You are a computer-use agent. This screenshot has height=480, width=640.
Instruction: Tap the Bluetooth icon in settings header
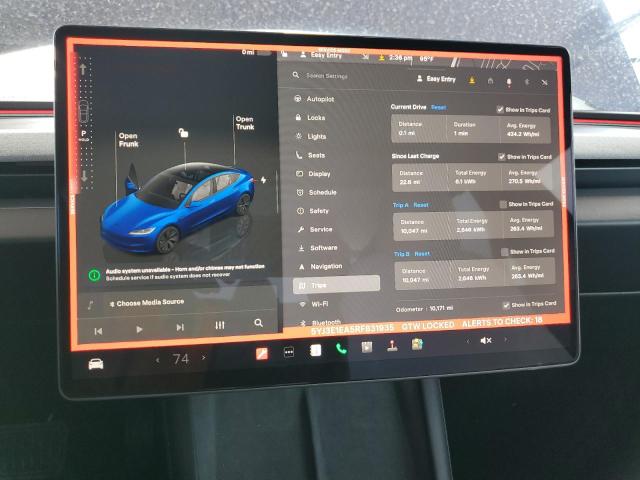coord(527,82)
